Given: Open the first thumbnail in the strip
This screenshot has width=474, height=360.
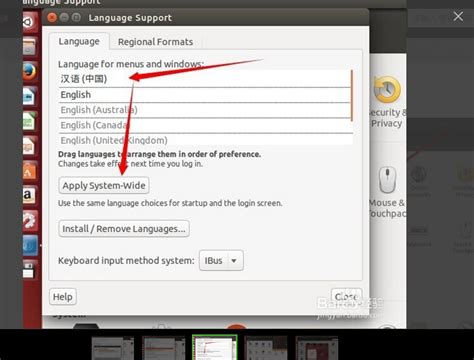Looking at the screenshot, I should click(x=113, y=348).
